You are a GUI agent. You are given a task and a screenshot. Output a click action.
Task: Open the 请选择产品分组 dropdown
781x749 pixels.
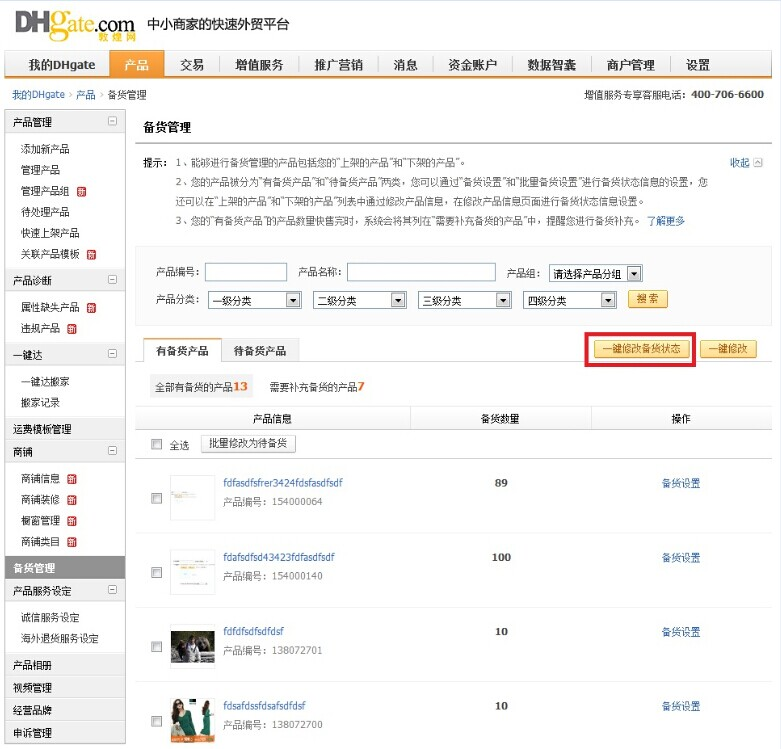click(595, 273)
